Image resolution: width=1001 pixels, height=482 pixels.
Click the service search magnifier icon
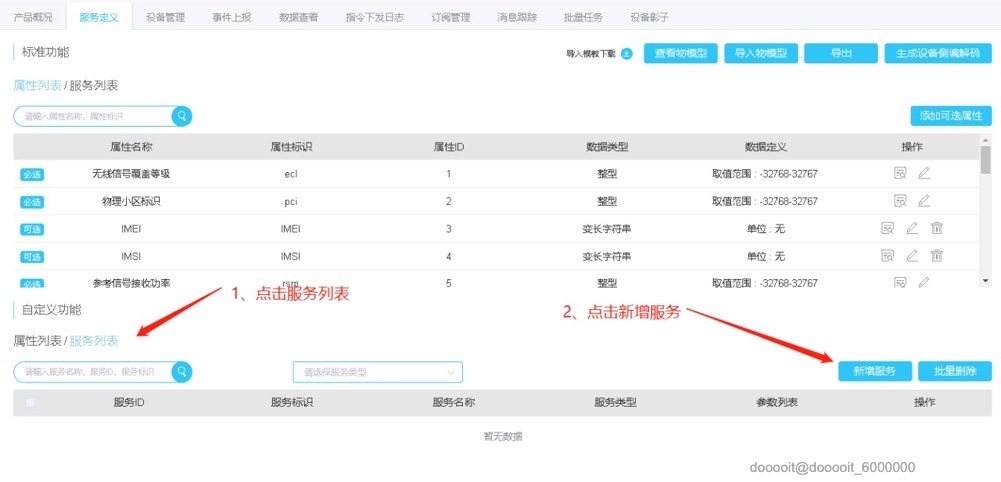point(182,372)
